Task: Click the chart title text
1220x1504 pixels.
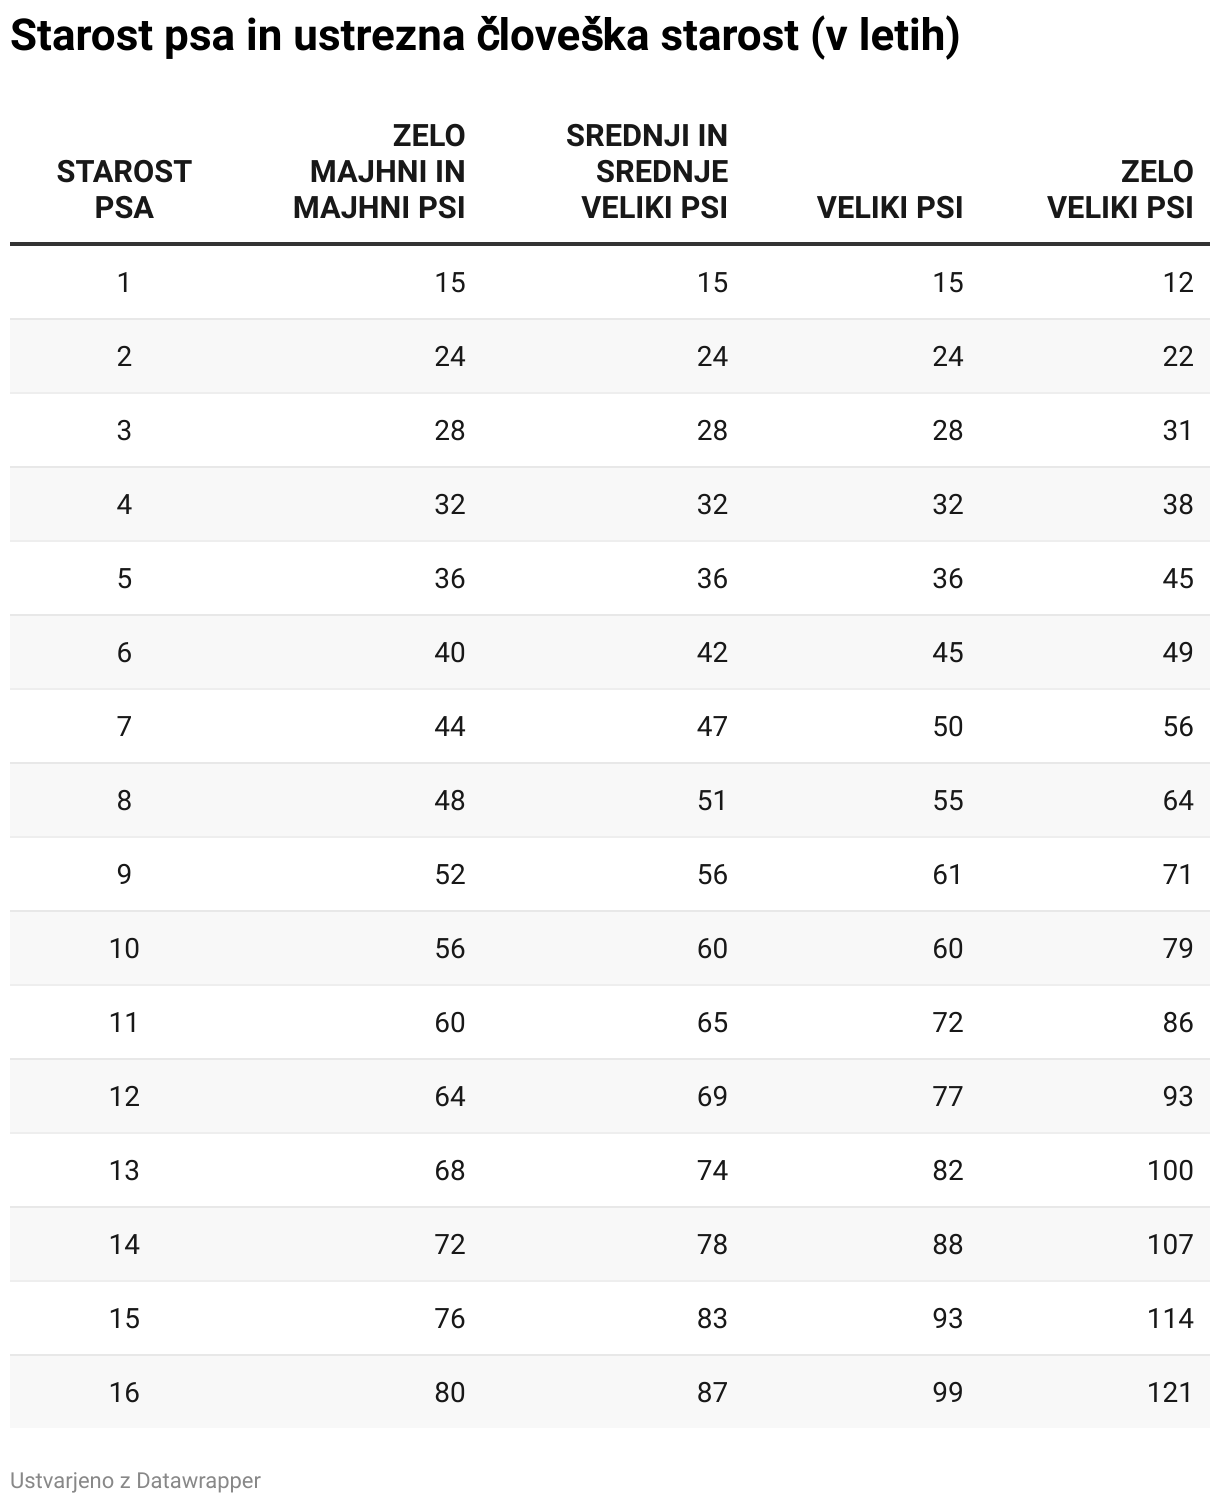Action: coord(484,36)
